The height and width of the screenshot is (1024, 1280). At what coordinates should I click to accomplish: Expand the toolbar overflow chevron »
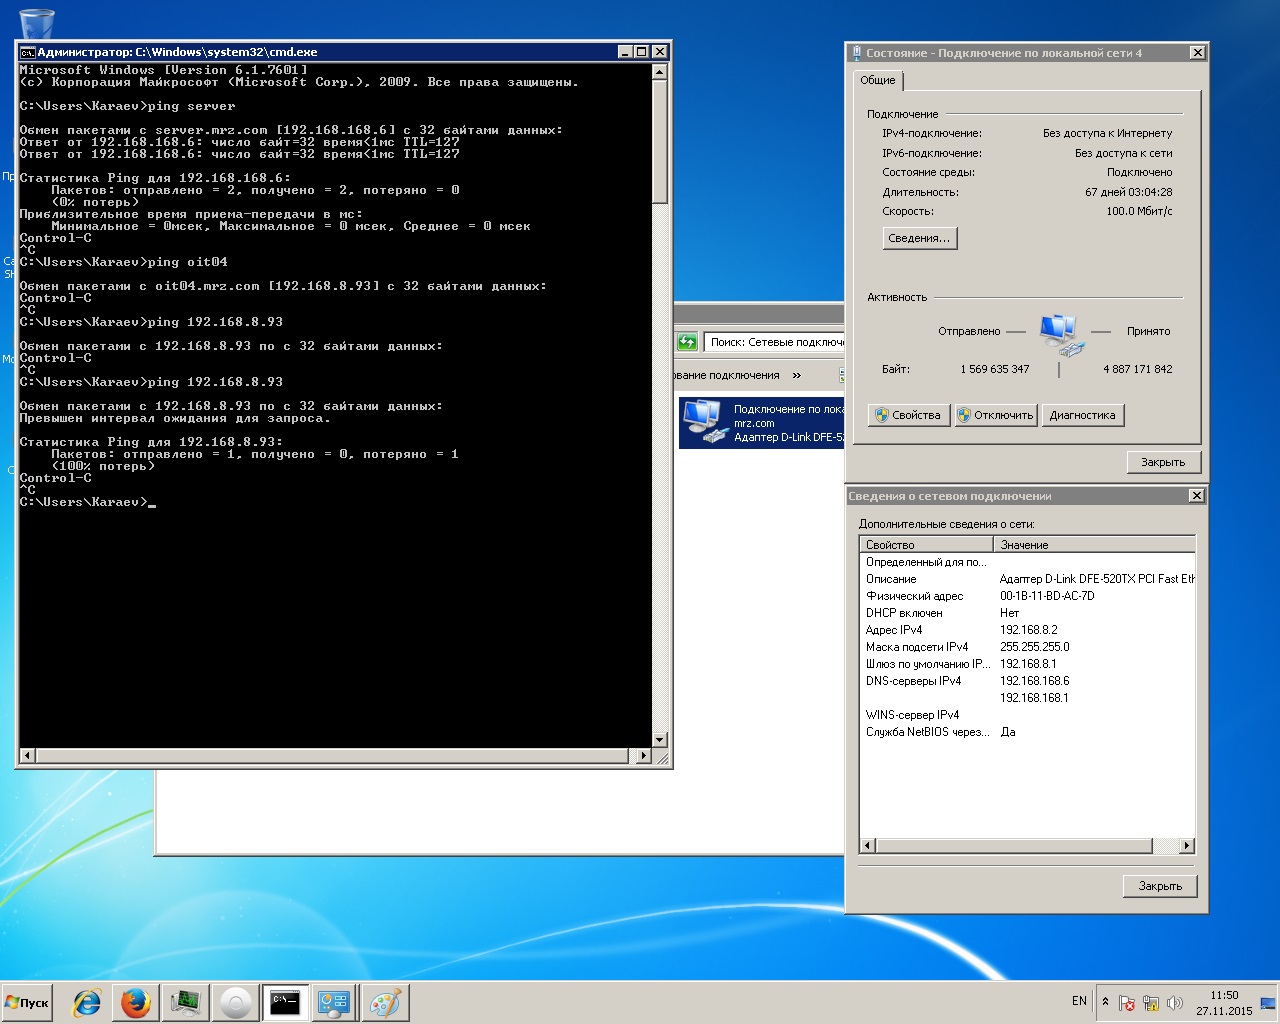797,375
